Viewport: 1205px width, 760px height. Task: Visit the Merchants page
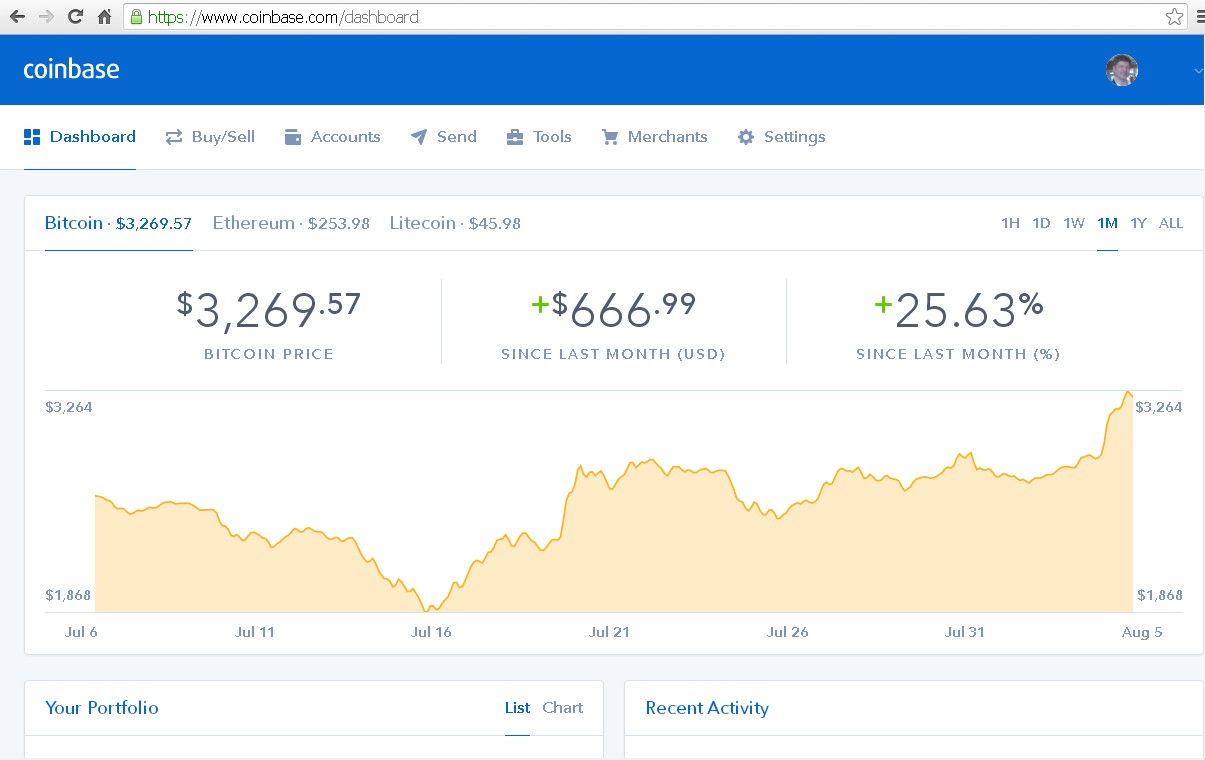[654, 137]
